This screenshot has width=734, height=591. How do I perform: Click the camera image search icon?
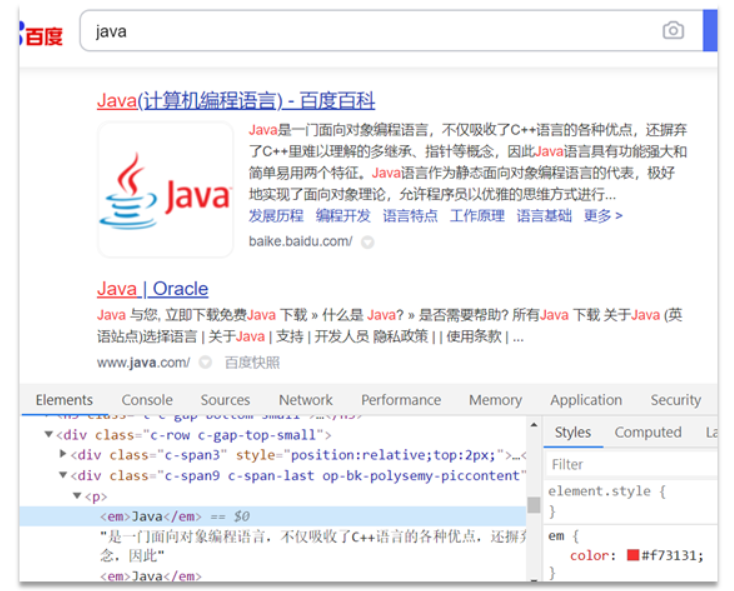673,31
